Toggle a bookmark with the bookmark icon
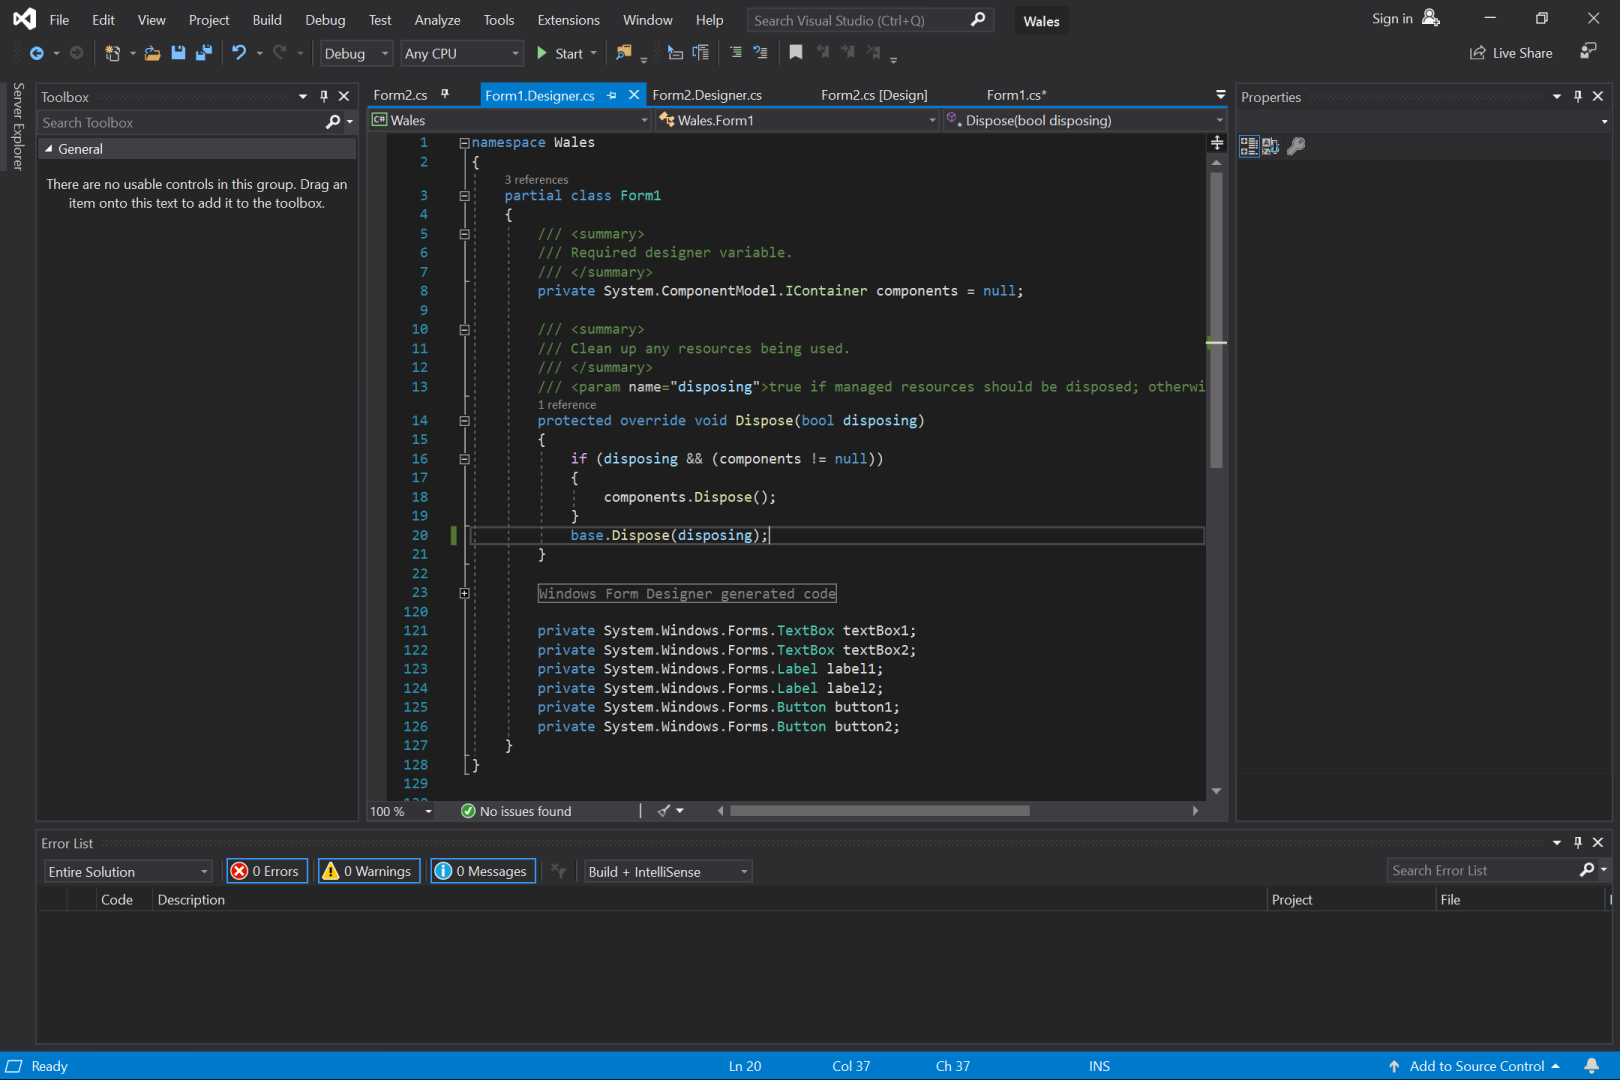Image resolution: width=1620 pixels, height=1080 pixels. coord(796,52)
